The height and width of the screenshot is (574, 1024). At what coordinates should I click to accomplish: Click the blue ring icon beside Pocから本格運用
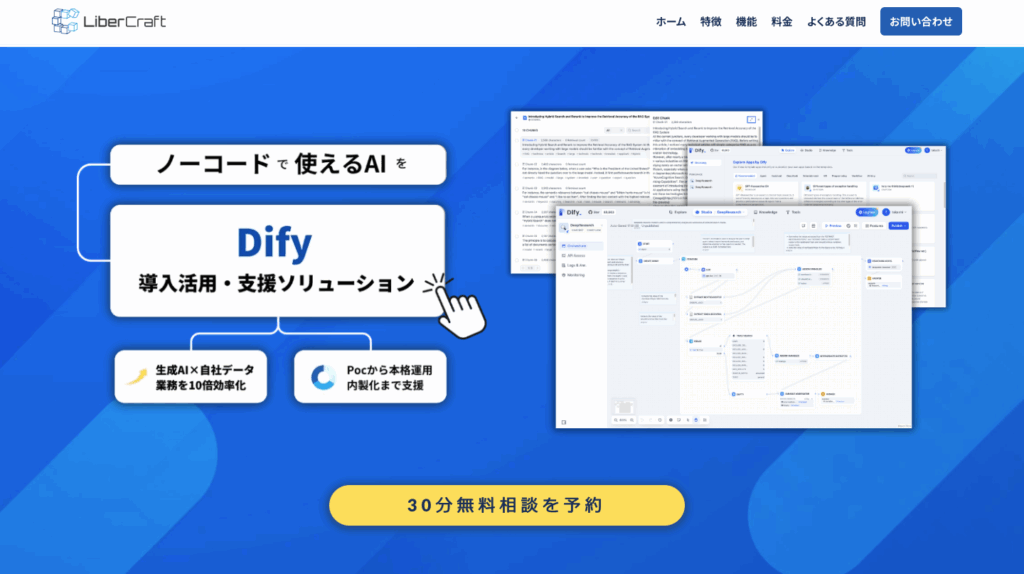[323, 377]
